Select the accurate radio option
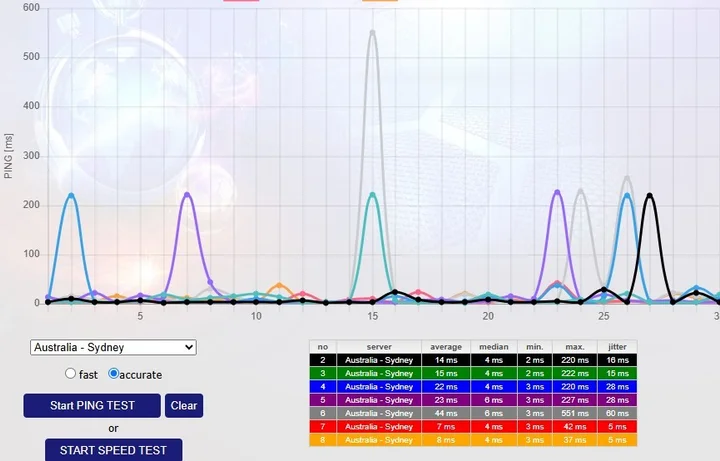Screen dimensions: 720x461 [x=114, y=374]
